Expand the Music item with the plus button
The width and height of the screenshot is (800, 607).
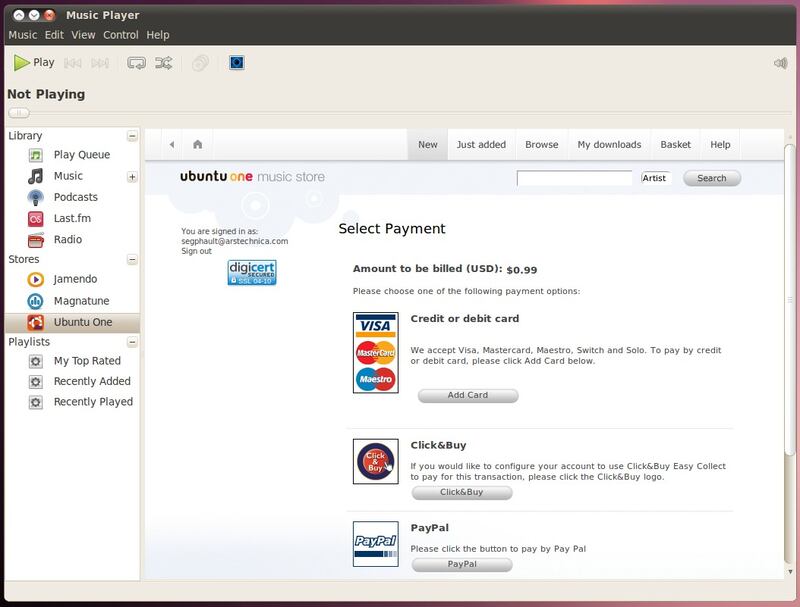click(132, 177)
